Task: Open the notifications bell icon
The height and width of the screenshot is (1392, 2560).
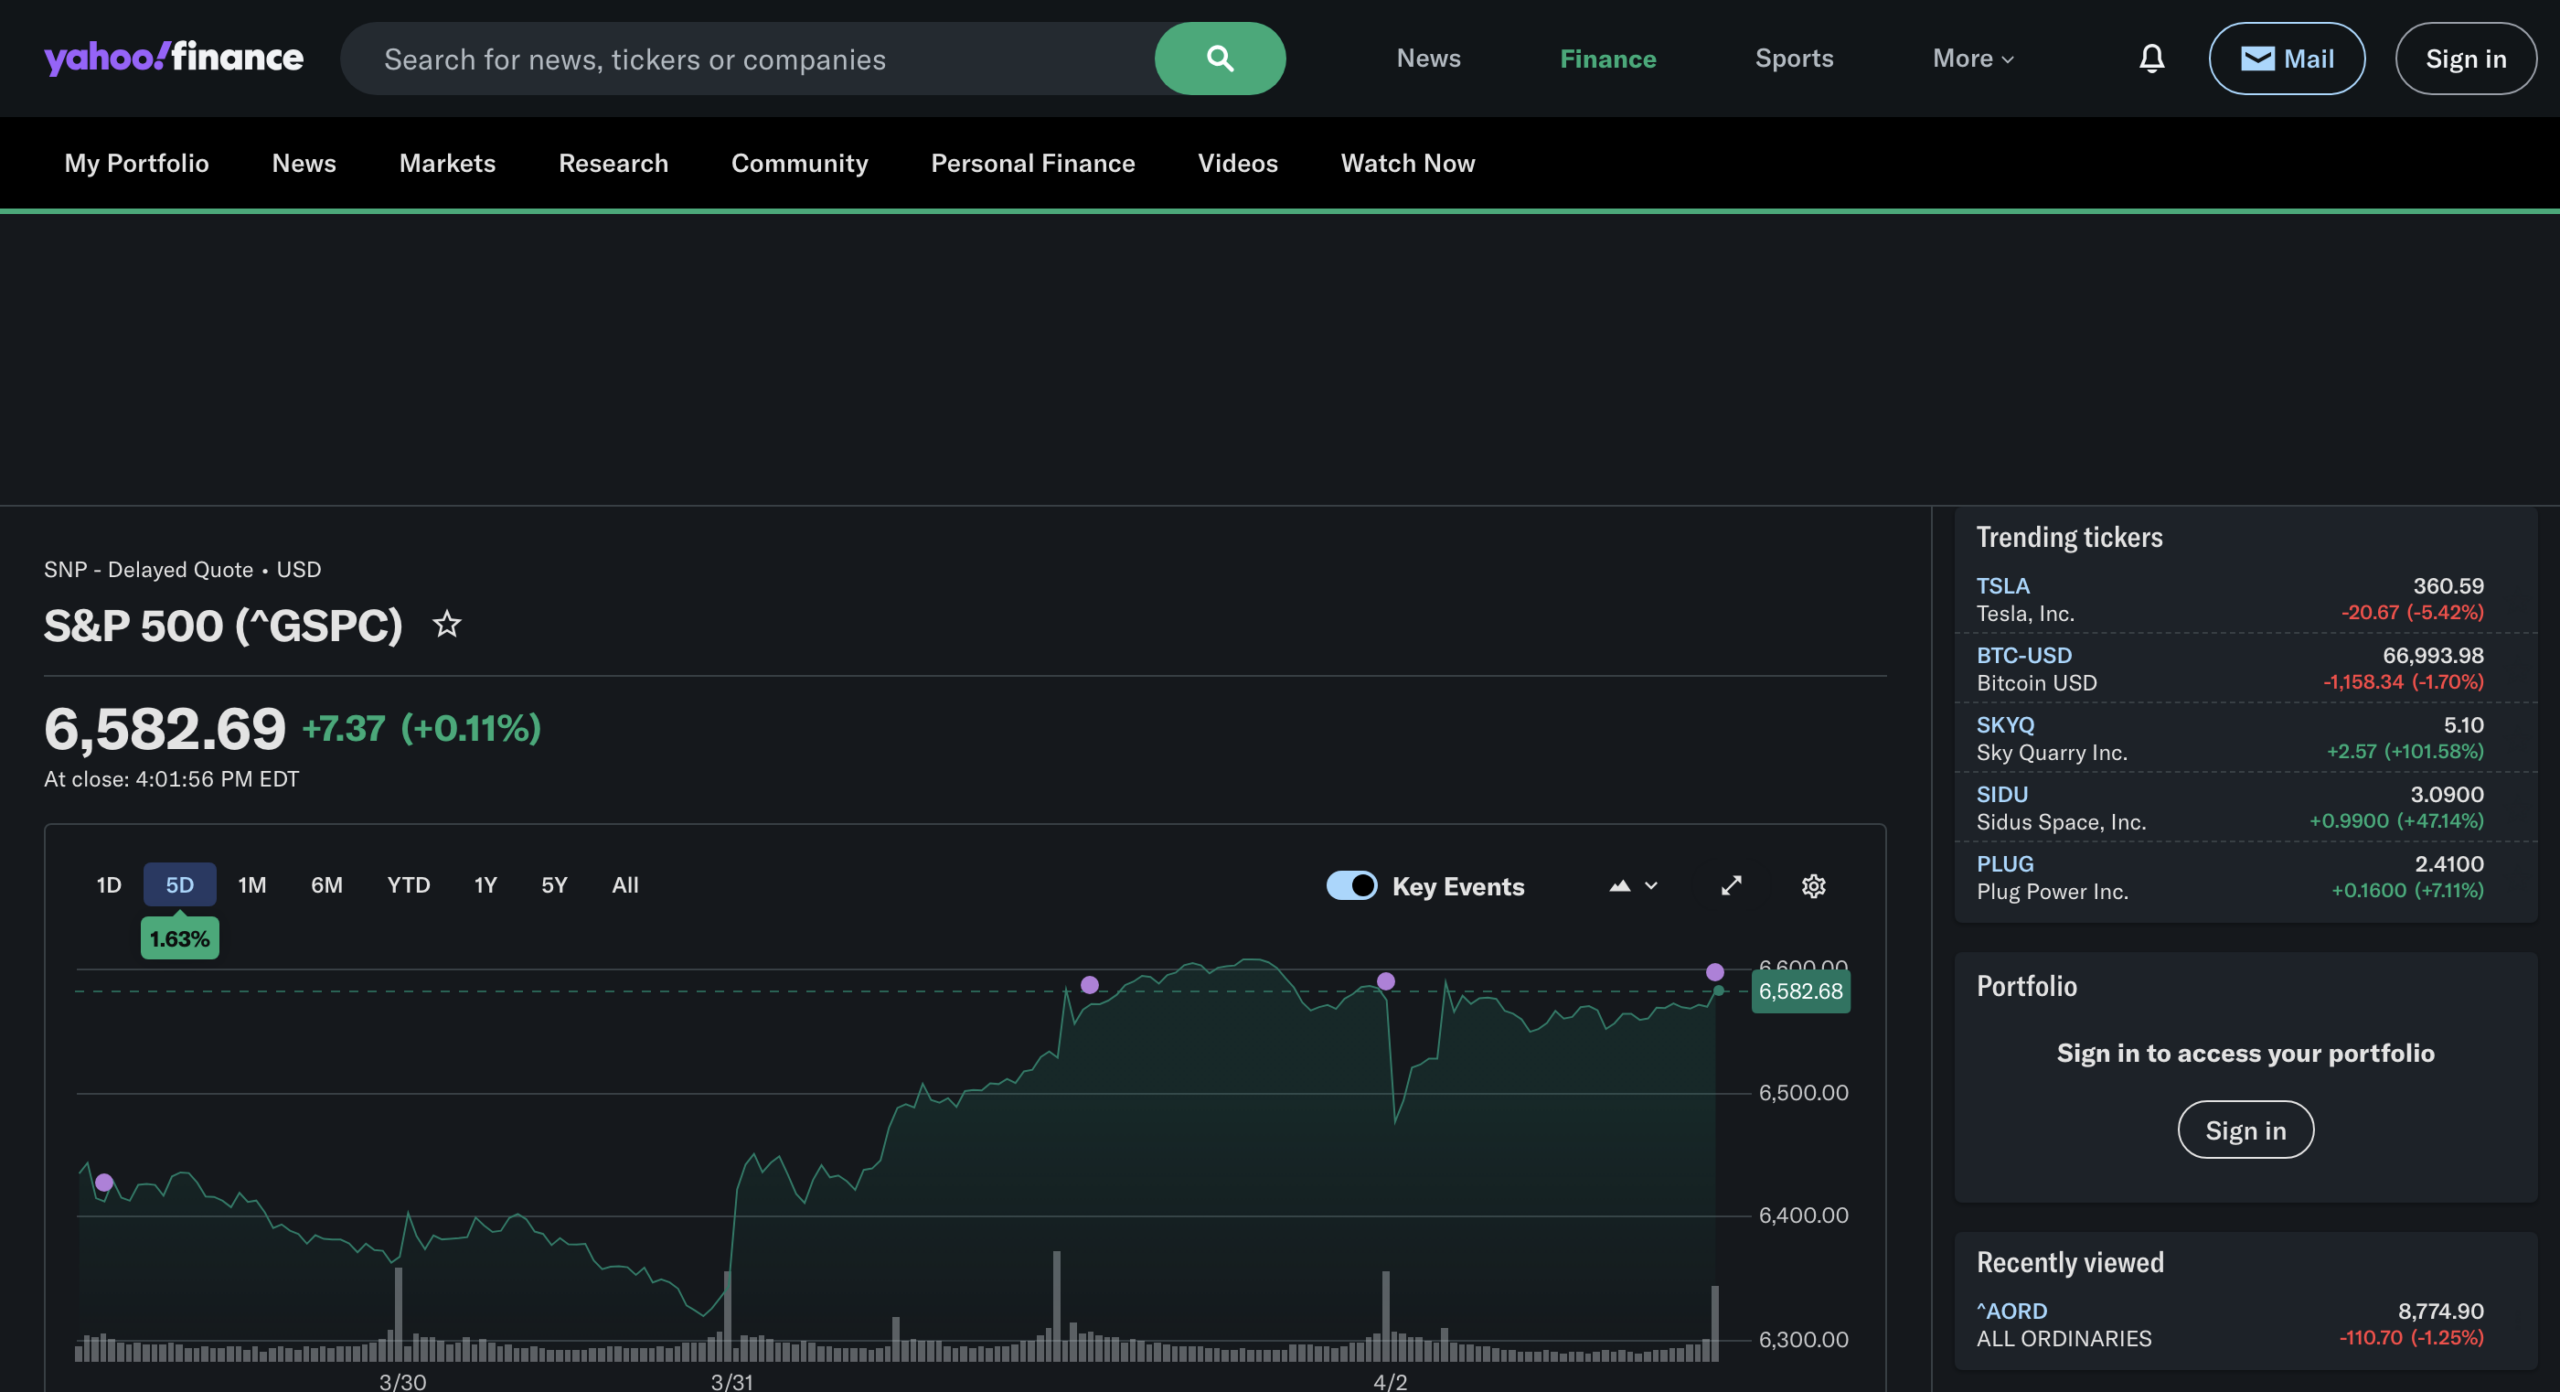Action: 2151,59
